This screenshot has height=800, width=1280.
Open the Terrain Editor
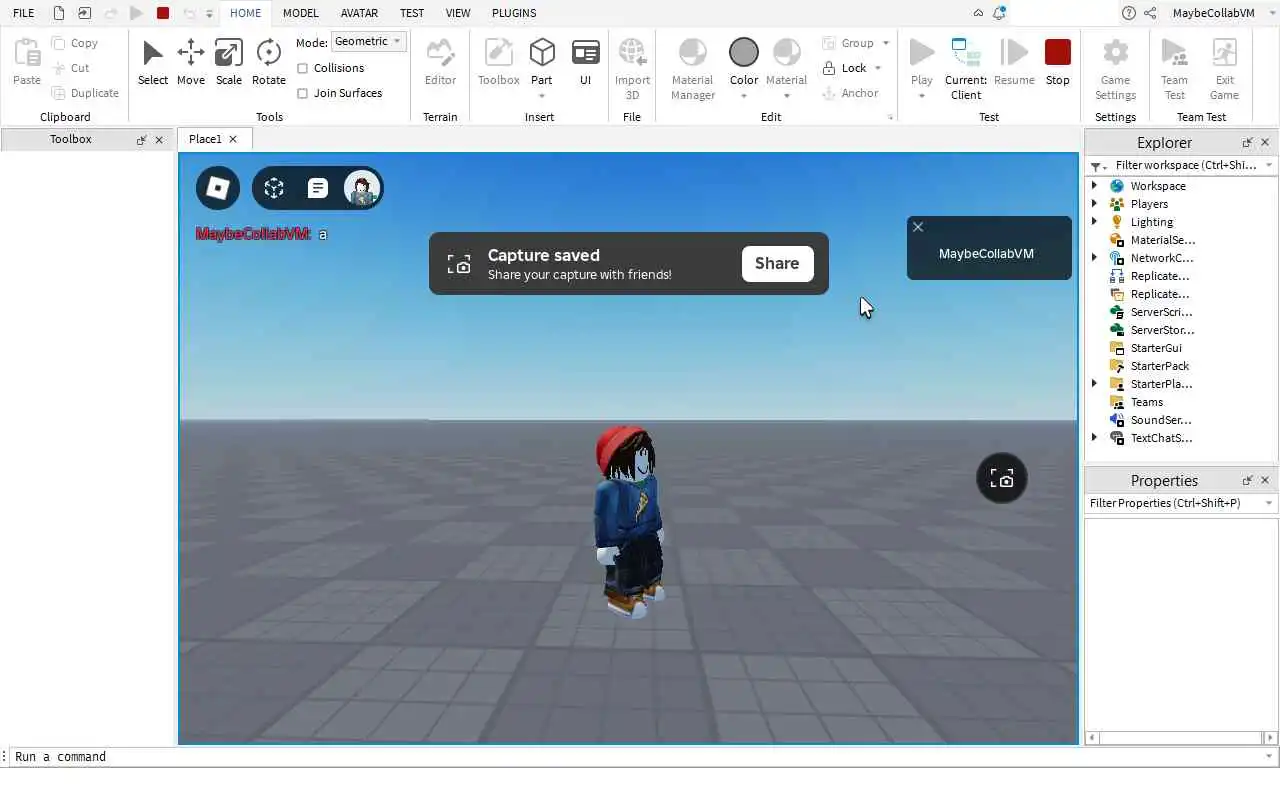[x=440, y=63]
